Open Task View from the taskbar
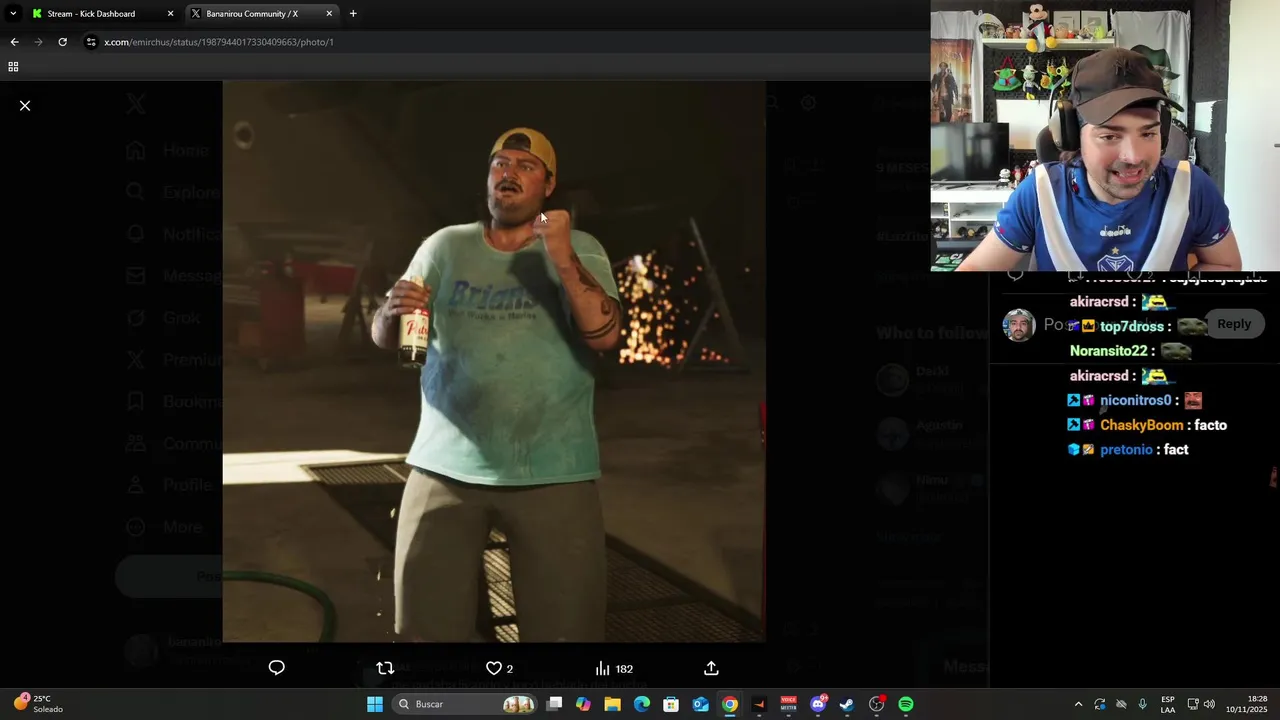Screen dimensions: 1280x720 click(x=555, y=704)
